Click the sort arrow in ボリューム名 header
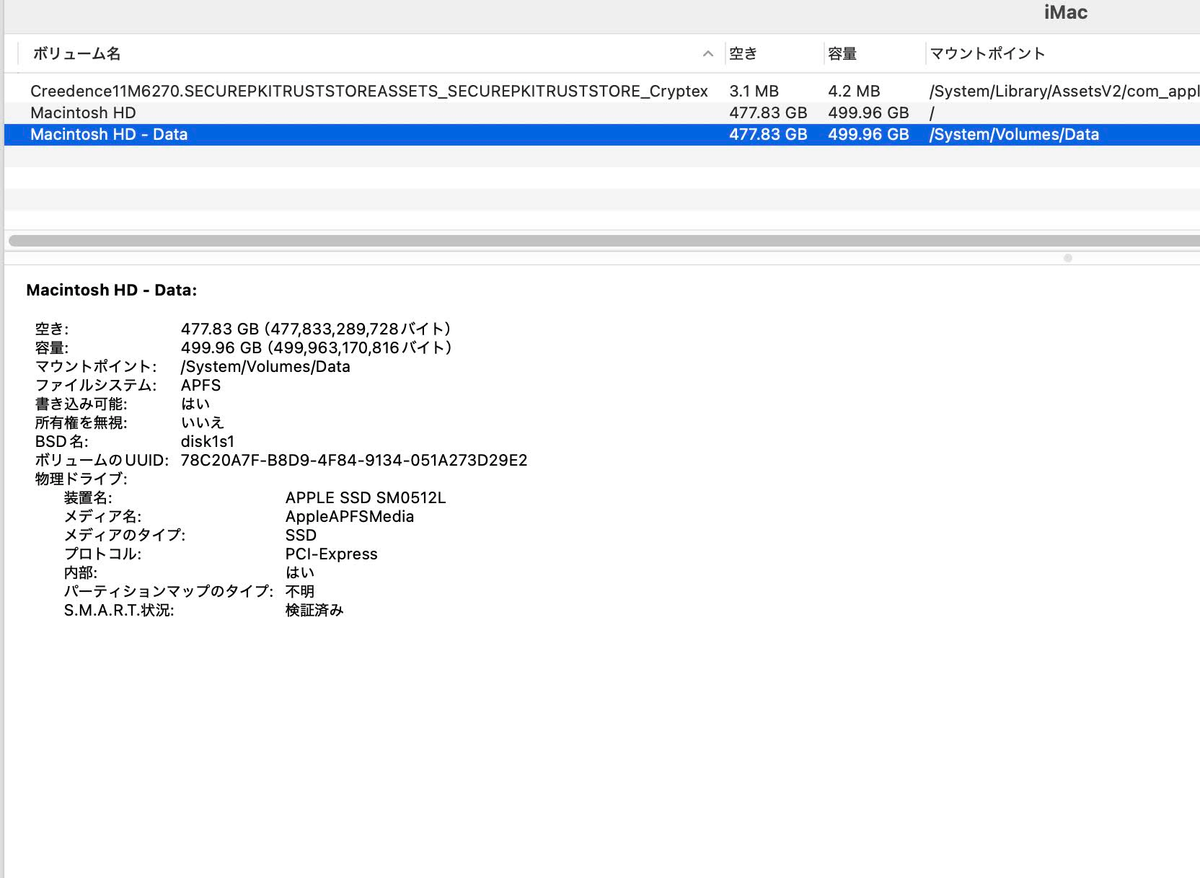This screenshot has height=878, width=1200. point(708,54)
